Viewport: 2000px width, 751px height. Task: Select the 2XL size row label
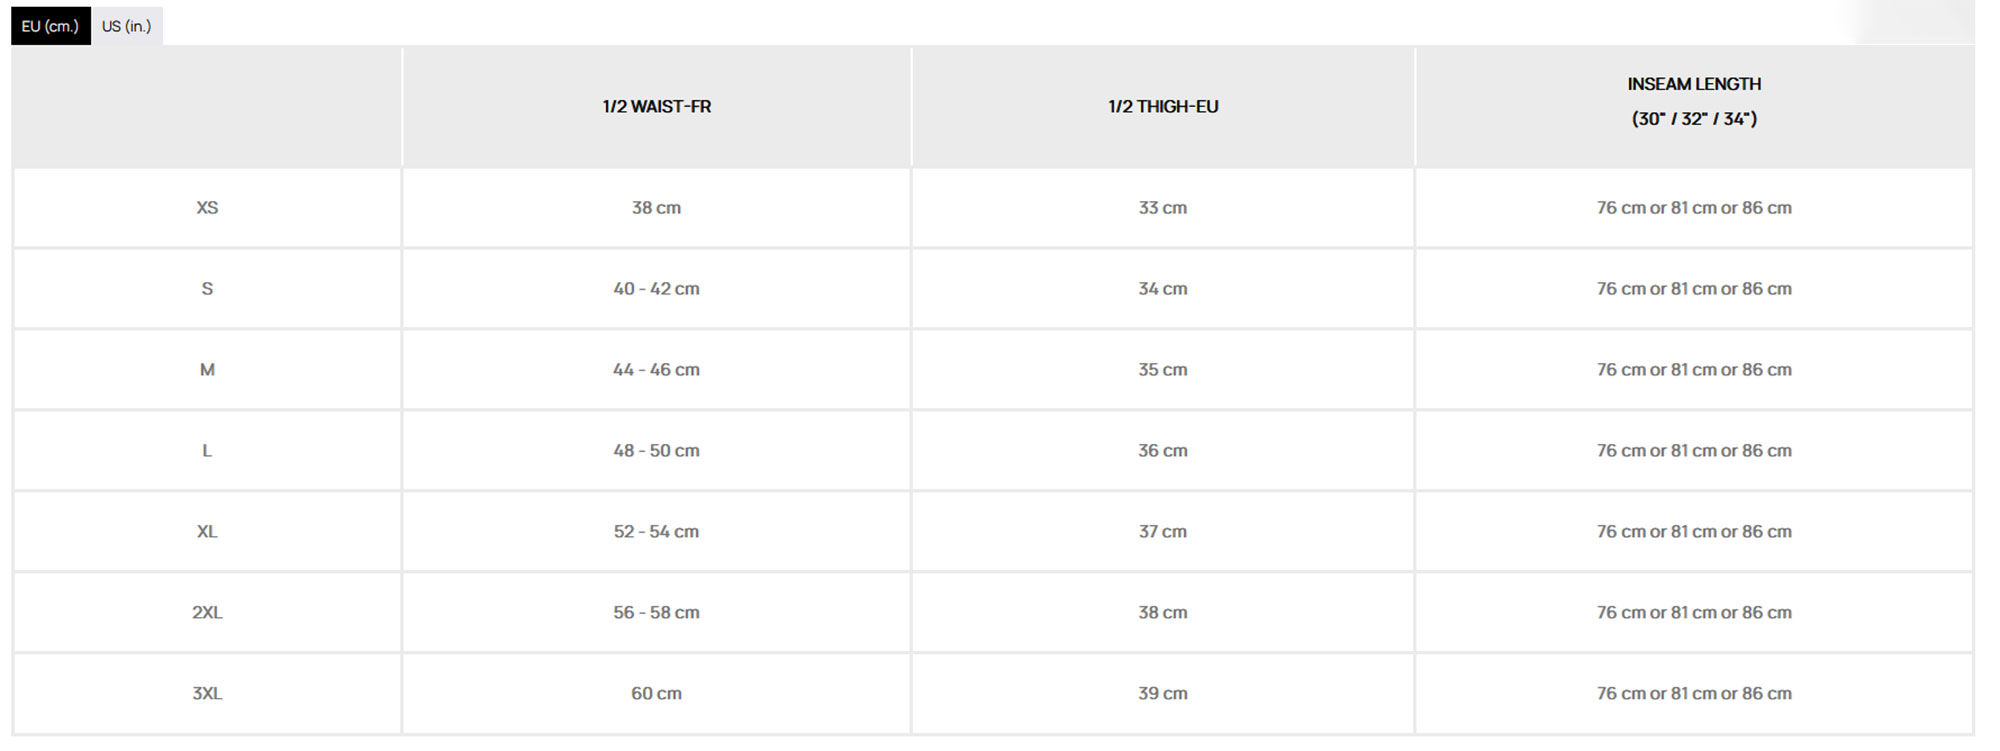pos(207,613)
